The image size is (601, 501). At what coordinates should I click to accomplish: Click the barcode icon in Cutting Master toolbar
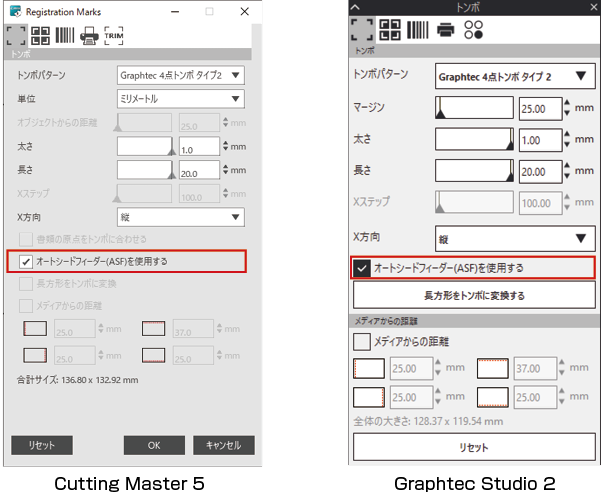(x=65, y=36)
